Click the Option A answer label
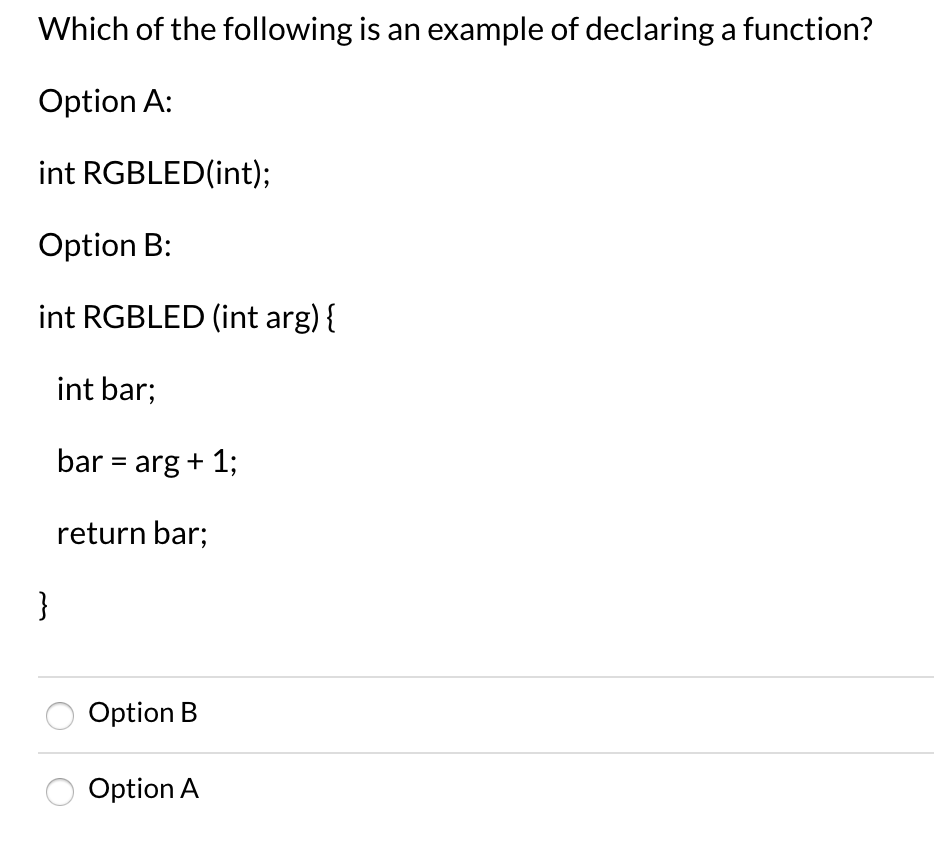Viewport: 934px width, 848px height. tap(145, 790)
